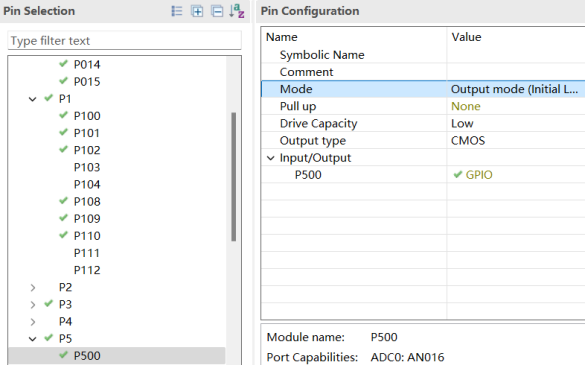Image resolution: width=586 pixels, height=365 pixels.
Task: Select pin P103
Action: coord(87,168)
